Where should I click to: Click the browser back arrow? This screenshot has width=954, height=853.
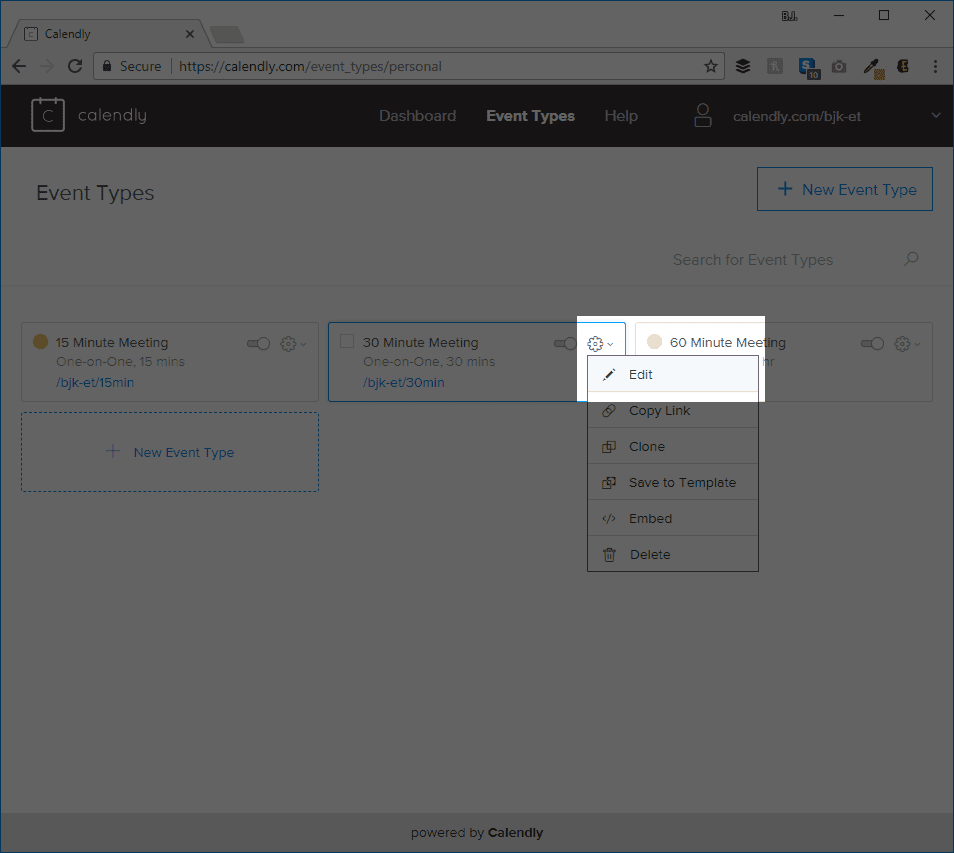pos(19,66)
